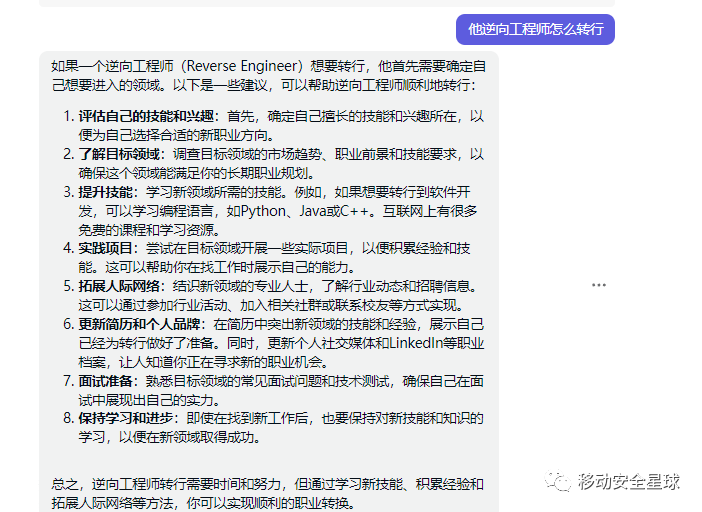Screen dimensions: 702x512
Task: Click the bold heading 拓展人际网络
Action: [x=120, y=286]
